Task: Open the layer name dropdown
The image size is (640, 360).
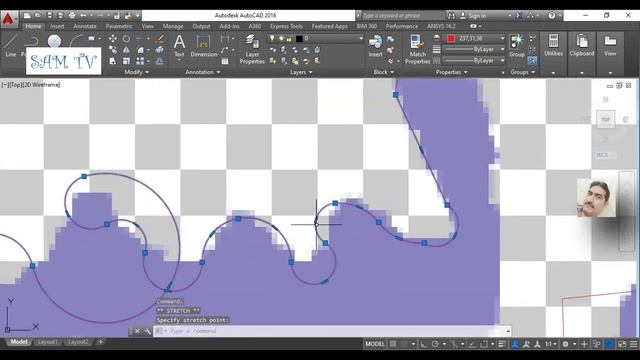Action: coord(360,38)
